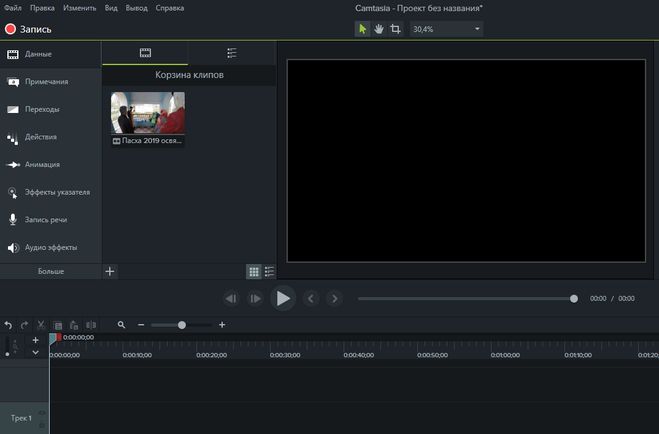Image resolution: width=659 pixels, height=434 pixels.
Task: Activate the crop tool
Action: pyautogui.click(x=395, y=29)
